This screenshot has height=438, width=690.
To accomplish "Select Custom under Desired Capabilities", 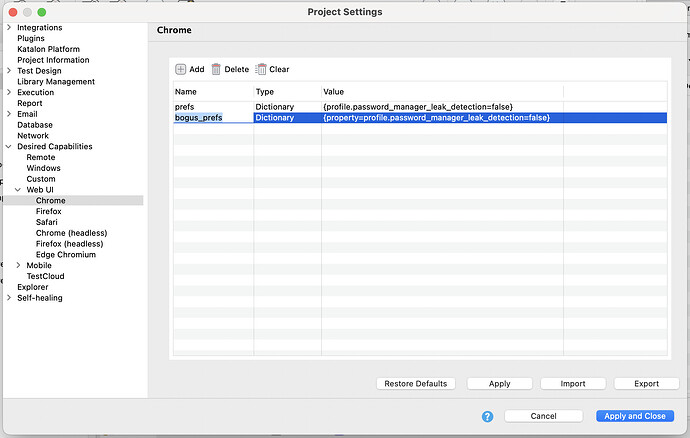I will coord(41,179).
